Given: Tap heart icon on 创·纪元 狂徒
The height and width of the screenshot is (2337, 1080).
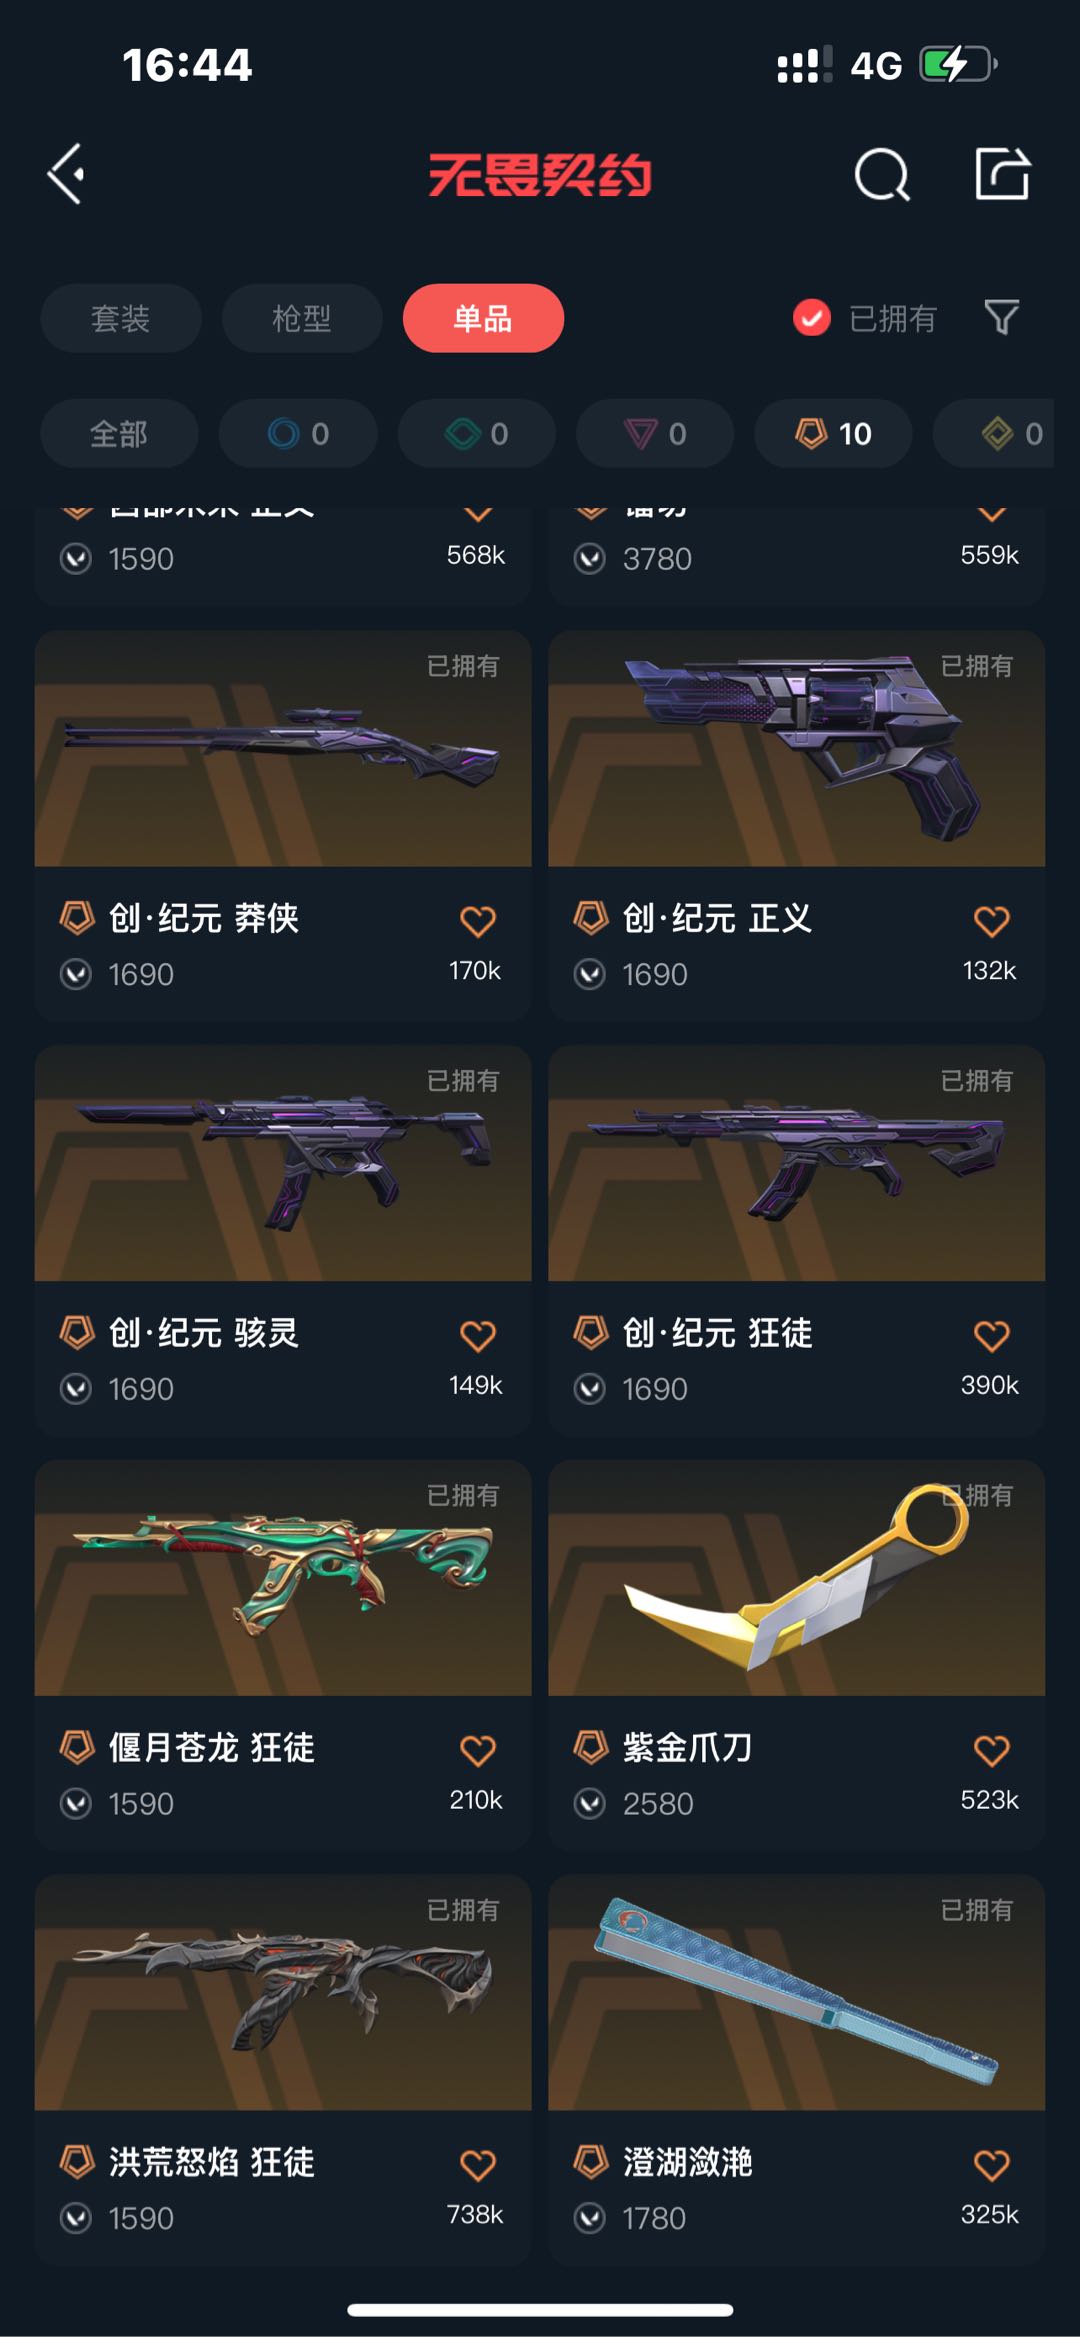Looking at the screenshot, I should pyautogui.click(x=992, y=1335).
